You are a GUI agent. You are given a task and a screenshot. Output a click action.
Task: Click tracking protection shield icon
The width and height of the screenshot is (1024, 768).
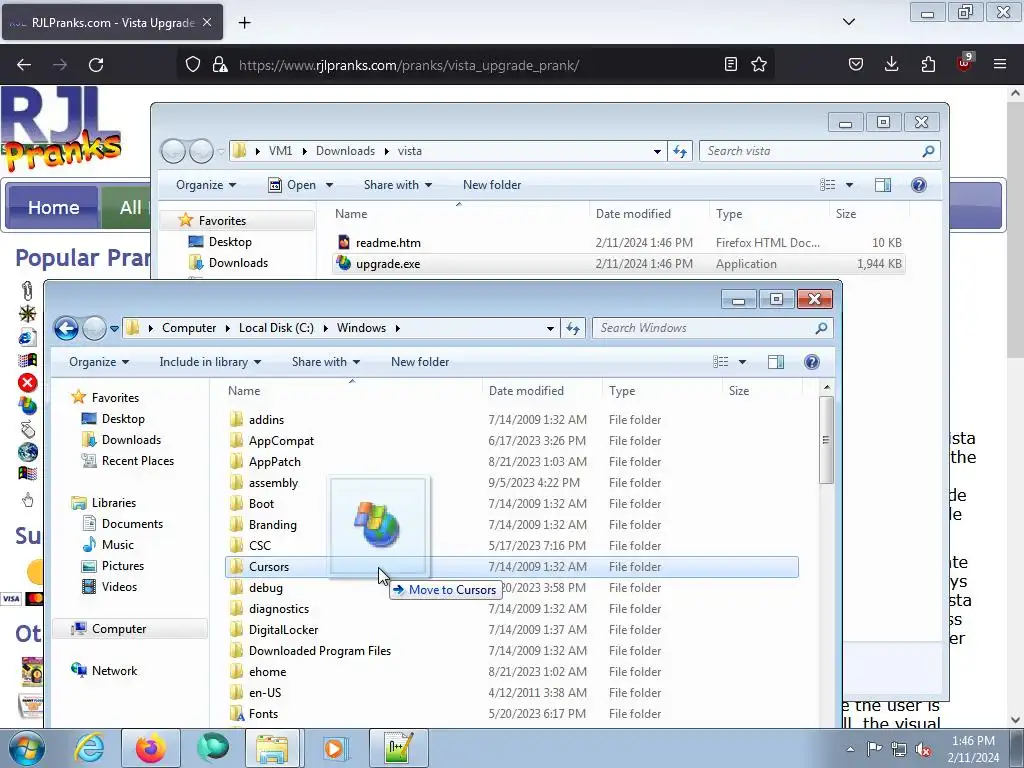coord(193,65)
